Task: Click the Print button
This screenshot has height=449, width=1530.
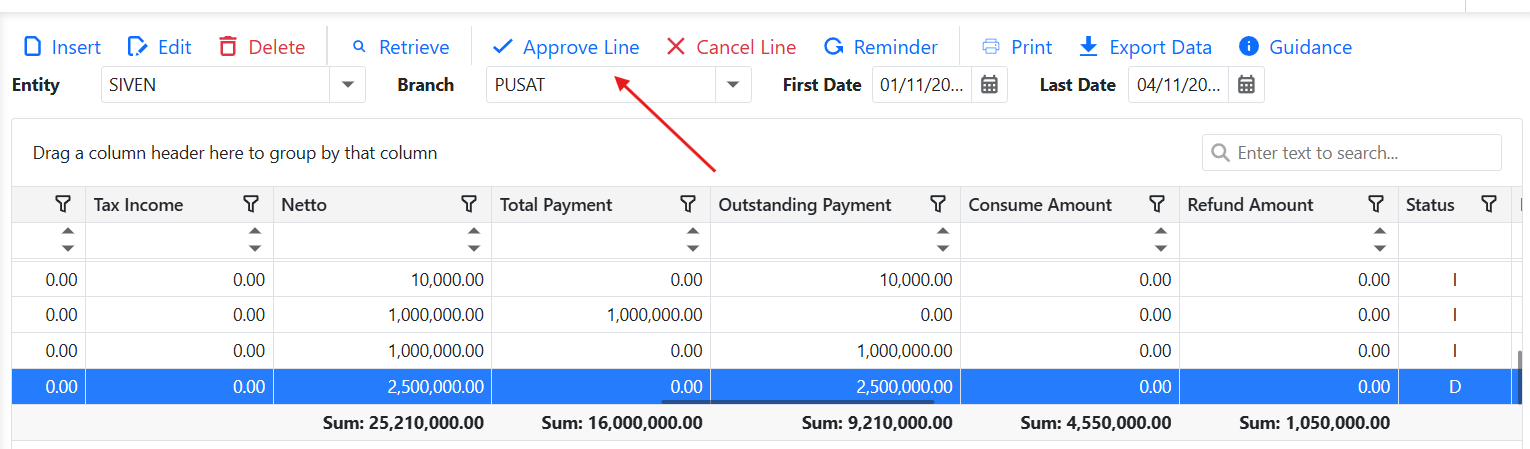Action: click(x=1017, y=47)
